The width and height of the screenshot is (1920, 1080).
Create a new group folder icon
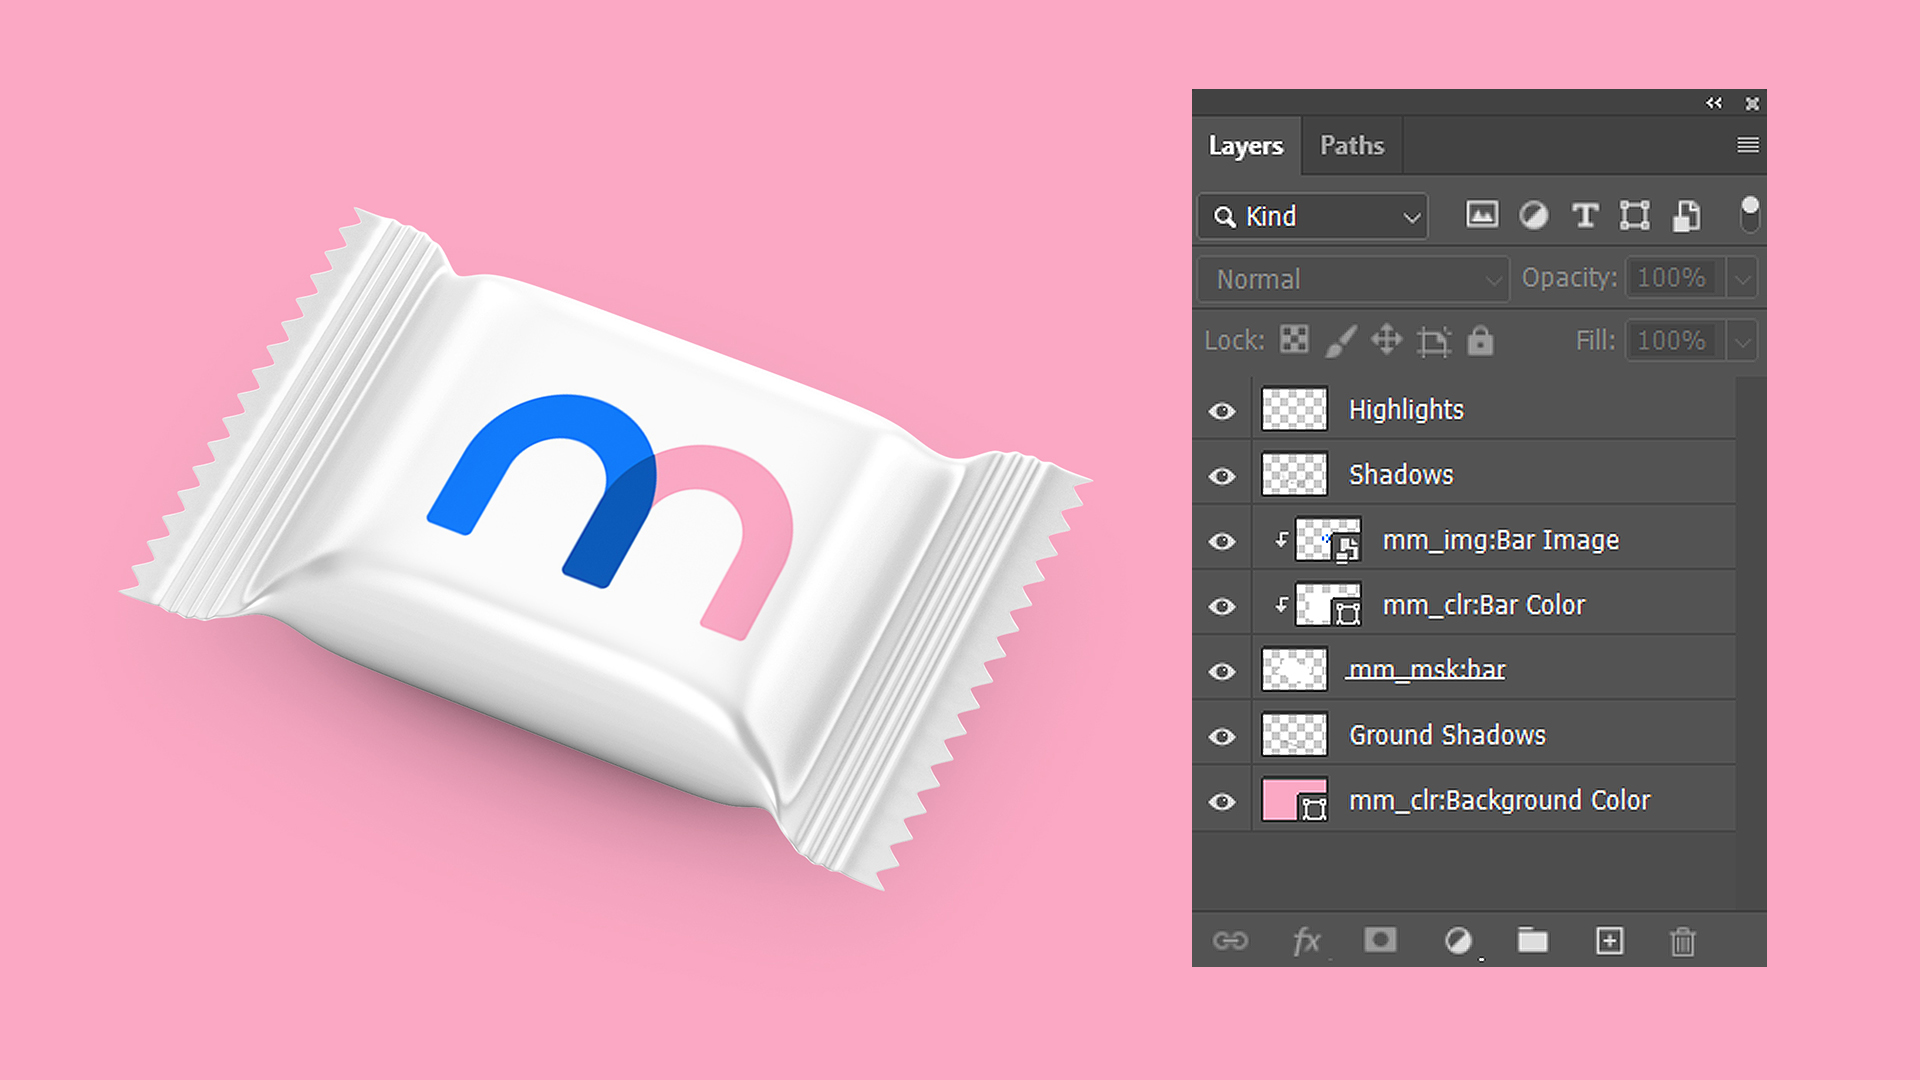1532,941
